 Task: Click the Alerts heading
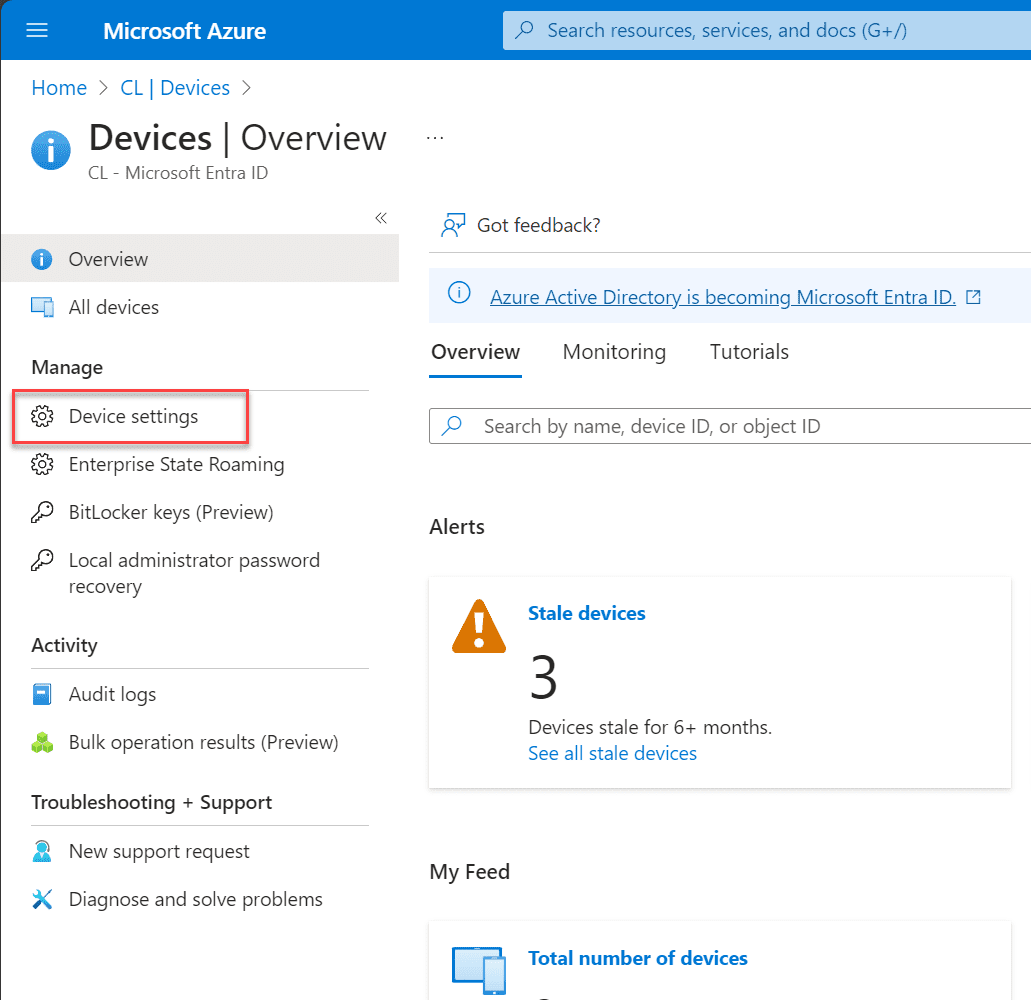tap(457, 527)
